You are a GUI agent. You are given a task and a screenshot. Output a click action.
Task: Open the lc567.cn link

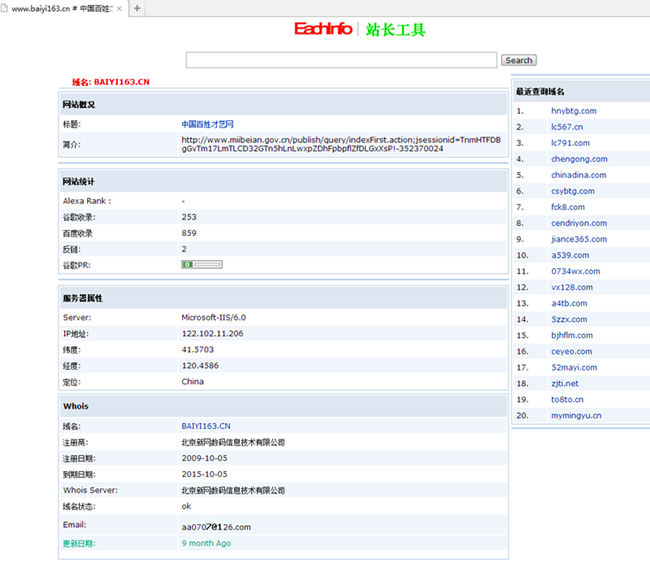pyautogui.click(x=567, y=127)
